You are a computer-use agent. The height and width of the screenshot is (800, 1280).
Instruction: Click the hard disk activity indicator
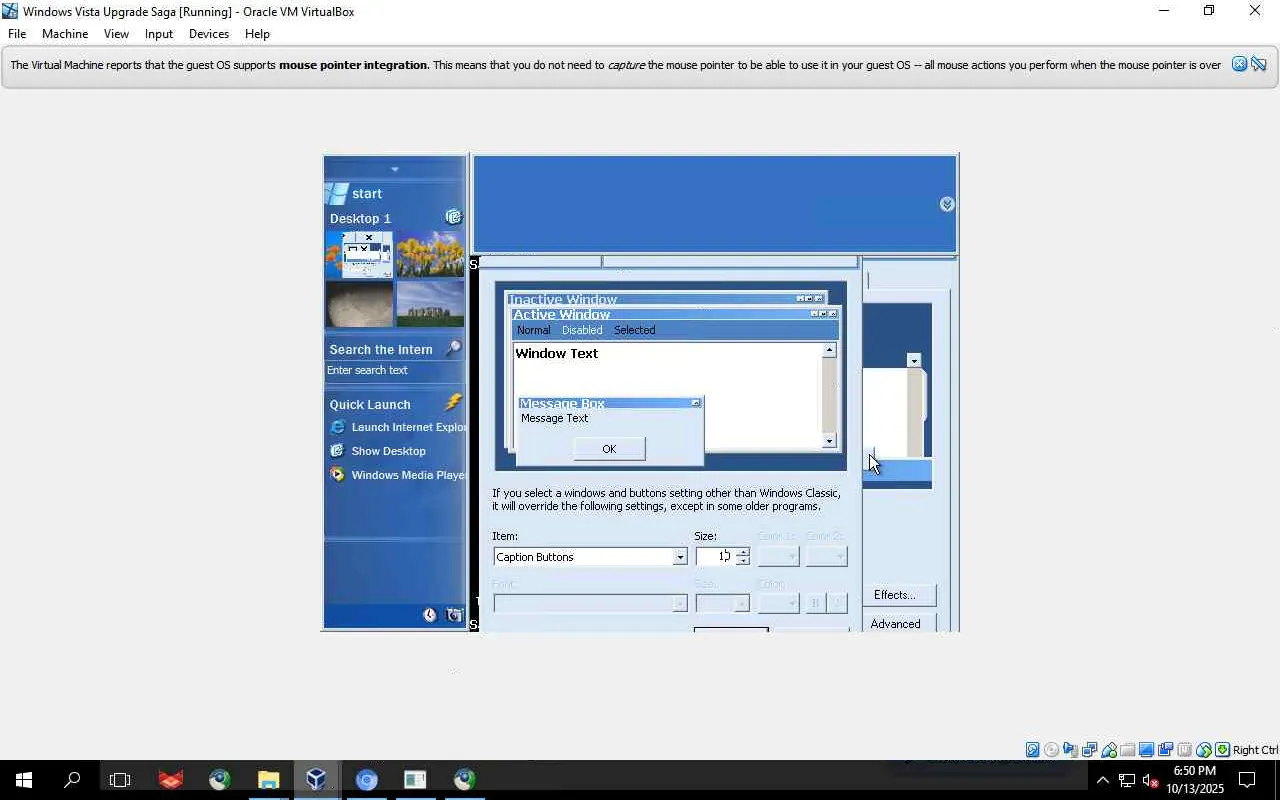1033,750
